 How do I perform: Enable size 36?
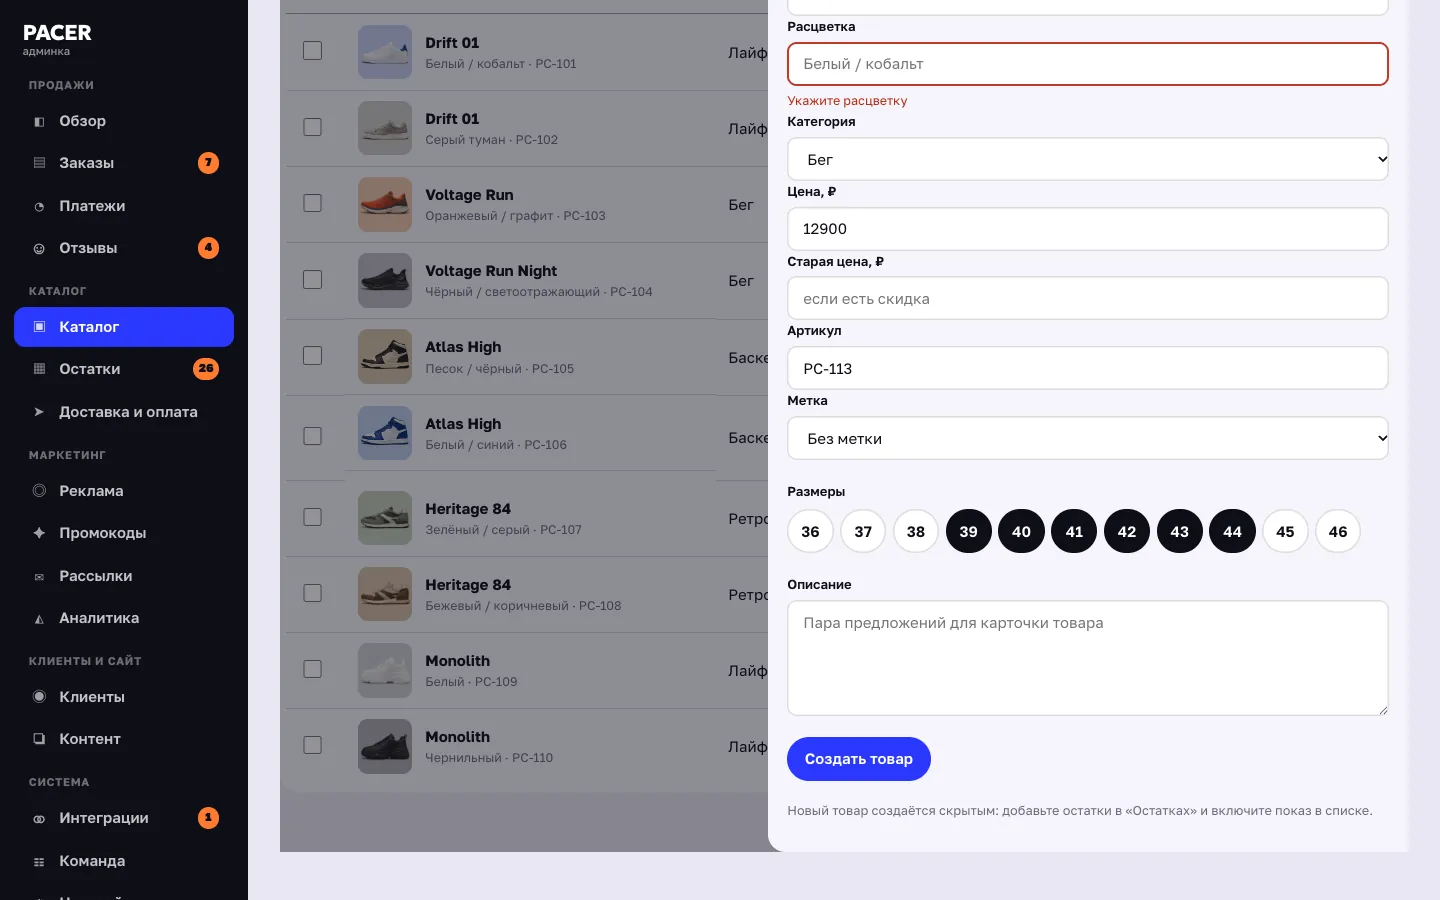[x=810, y=531]
